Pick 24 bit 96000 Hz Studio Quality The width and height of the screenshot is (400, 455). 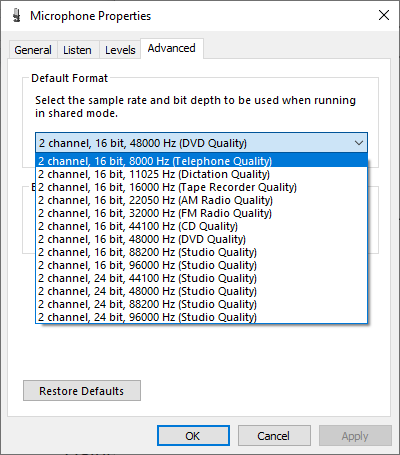tap(201, 317)
